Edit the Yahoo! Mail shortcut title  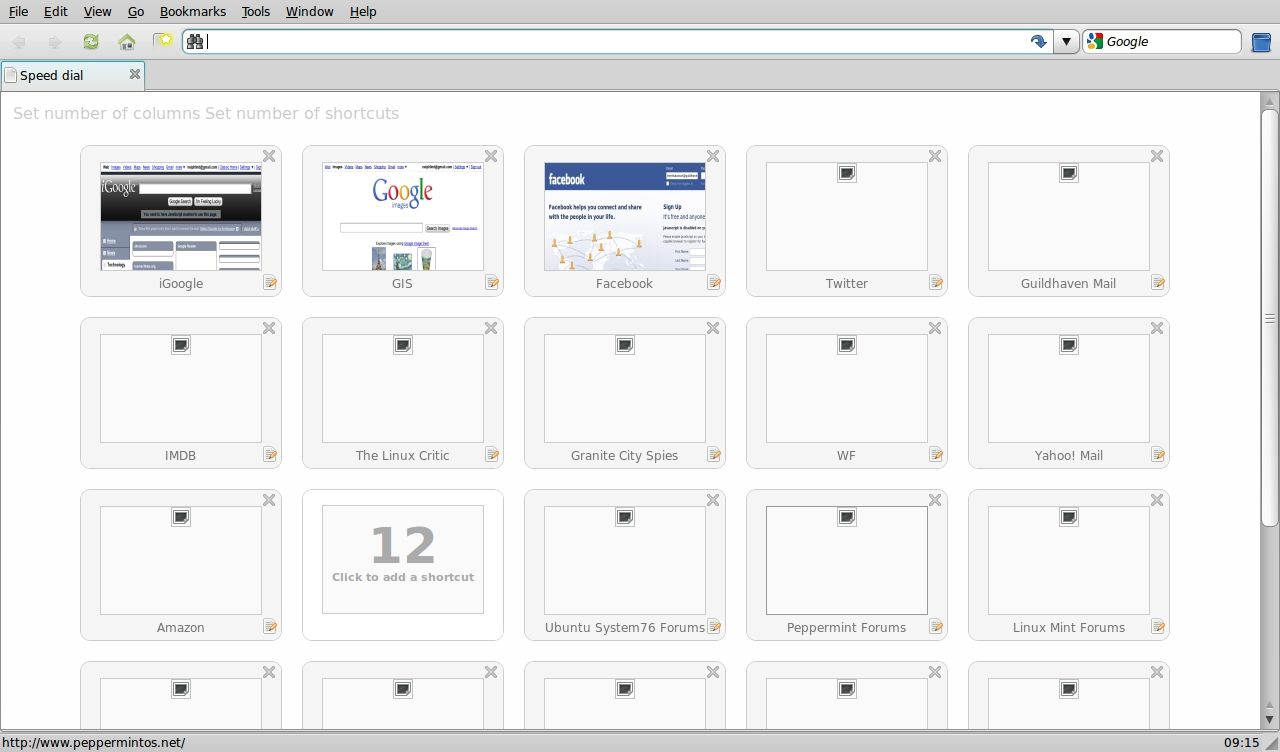(1158, 455)
